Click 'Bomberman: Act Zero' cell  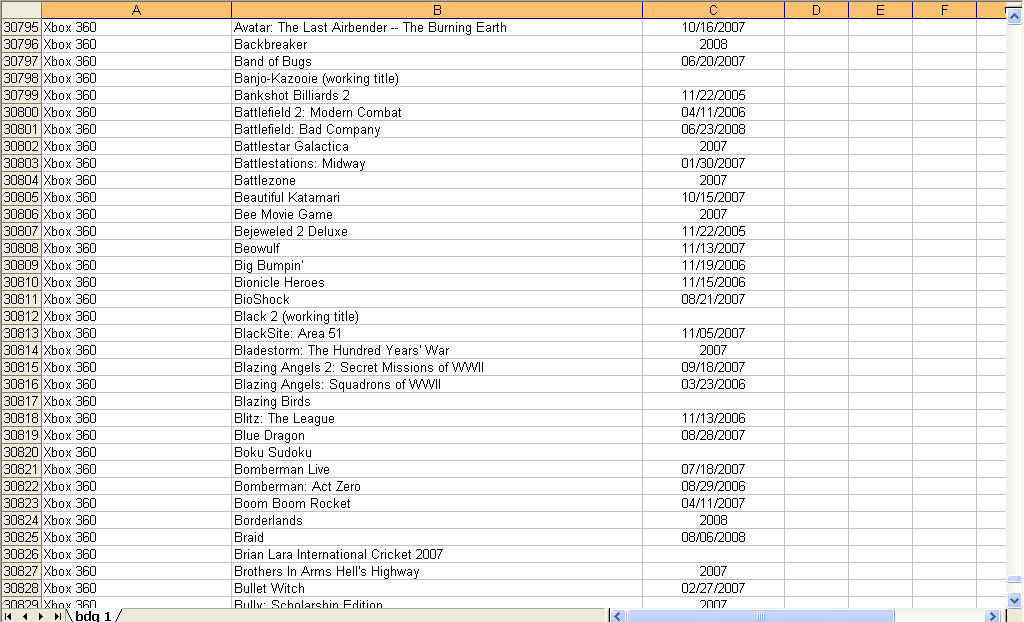coord(437,486)
